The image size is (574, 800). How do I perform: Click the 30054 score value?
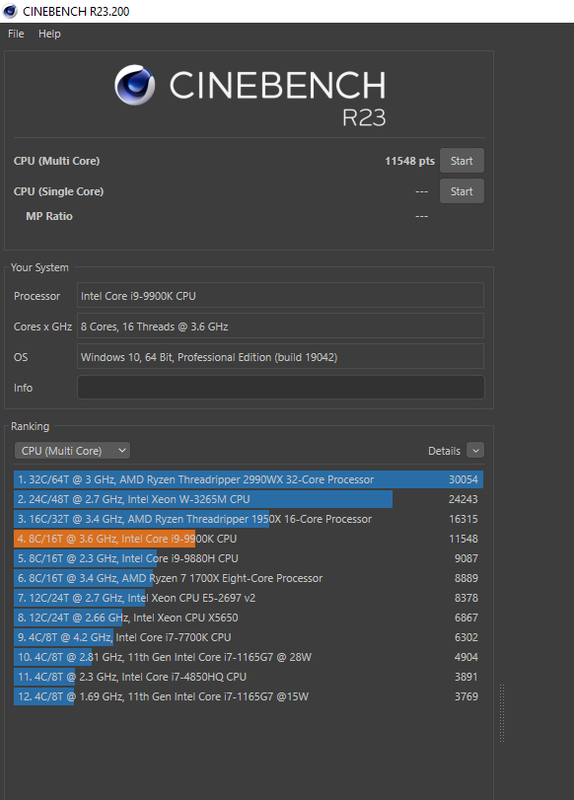pyautogui.click(x=463, y=480)
